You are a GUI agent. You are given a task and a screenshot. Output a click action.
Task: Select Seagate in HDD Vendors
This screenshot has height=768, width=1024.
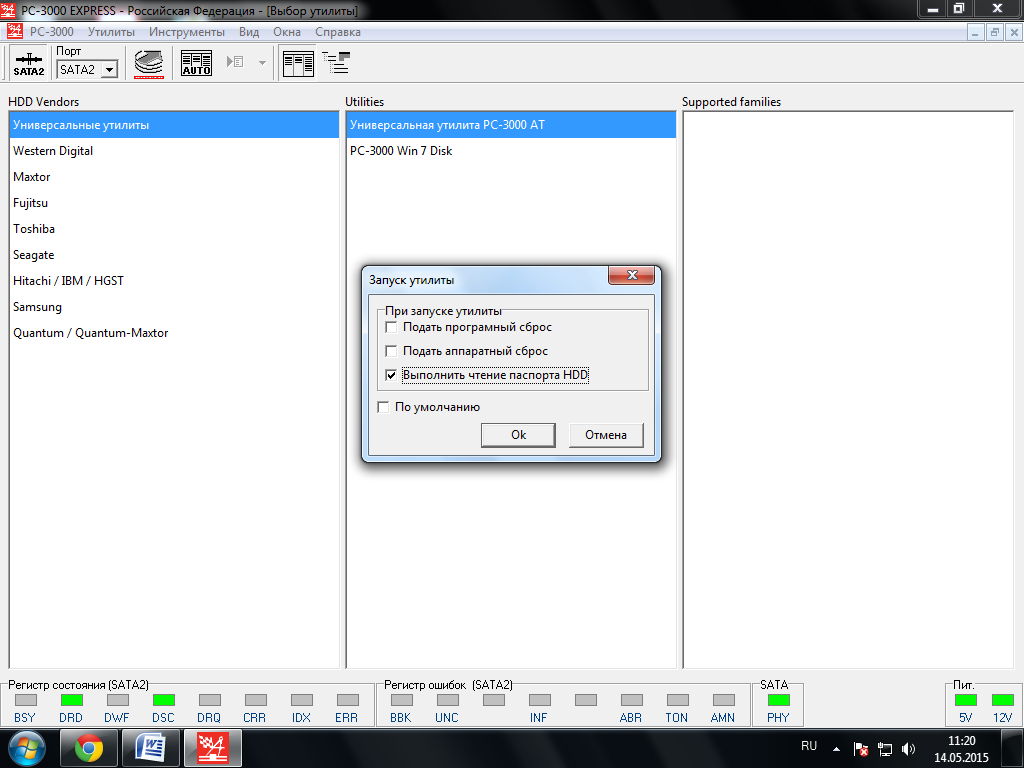pyautogui.click(x=174, y=255)
